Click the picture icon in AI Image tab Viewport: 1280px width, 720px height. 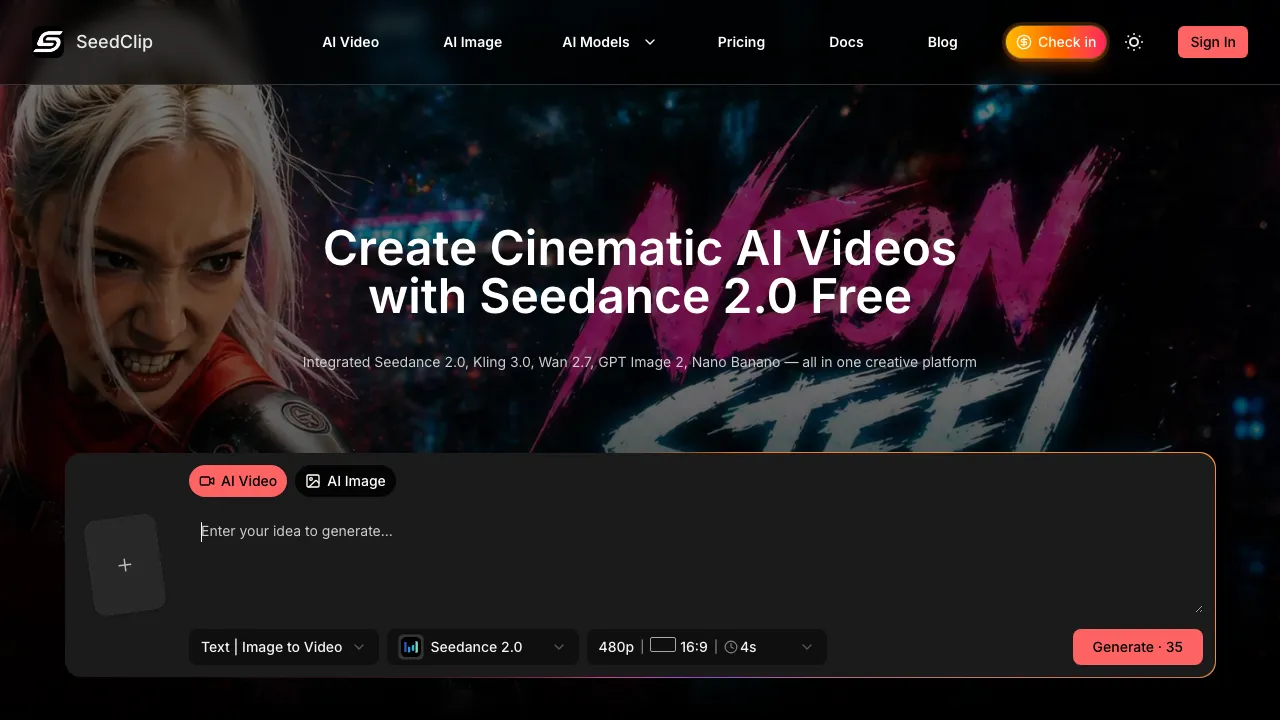[313, 481]
